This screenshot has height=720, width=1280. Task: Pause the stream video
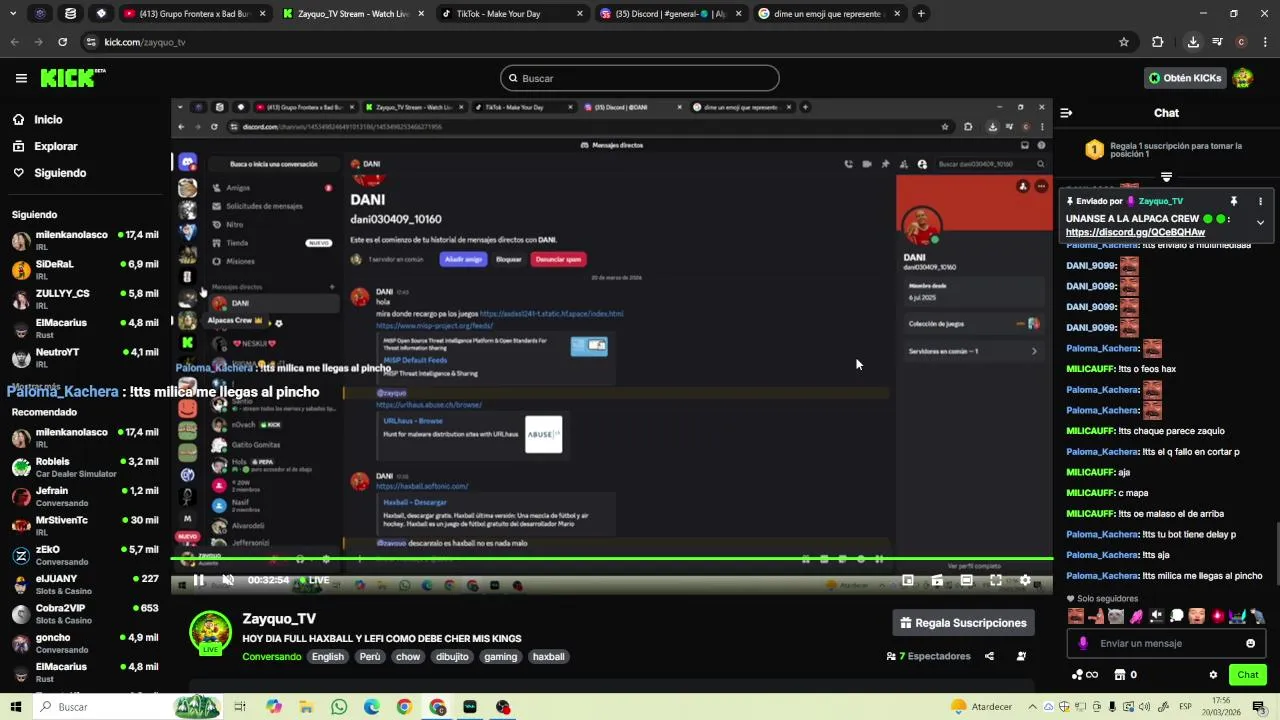[x=198, y=580]
